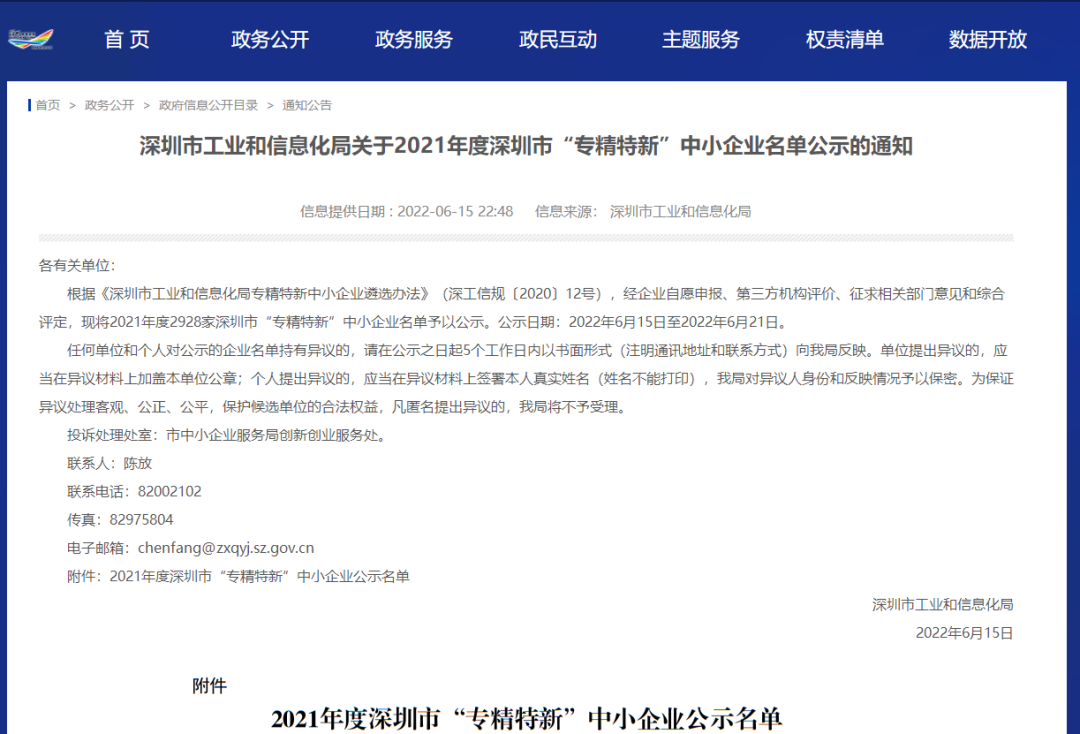
Task: Click the 信息来源 text 深圳市工业和信息化局
Action: (x=680, y=211)
